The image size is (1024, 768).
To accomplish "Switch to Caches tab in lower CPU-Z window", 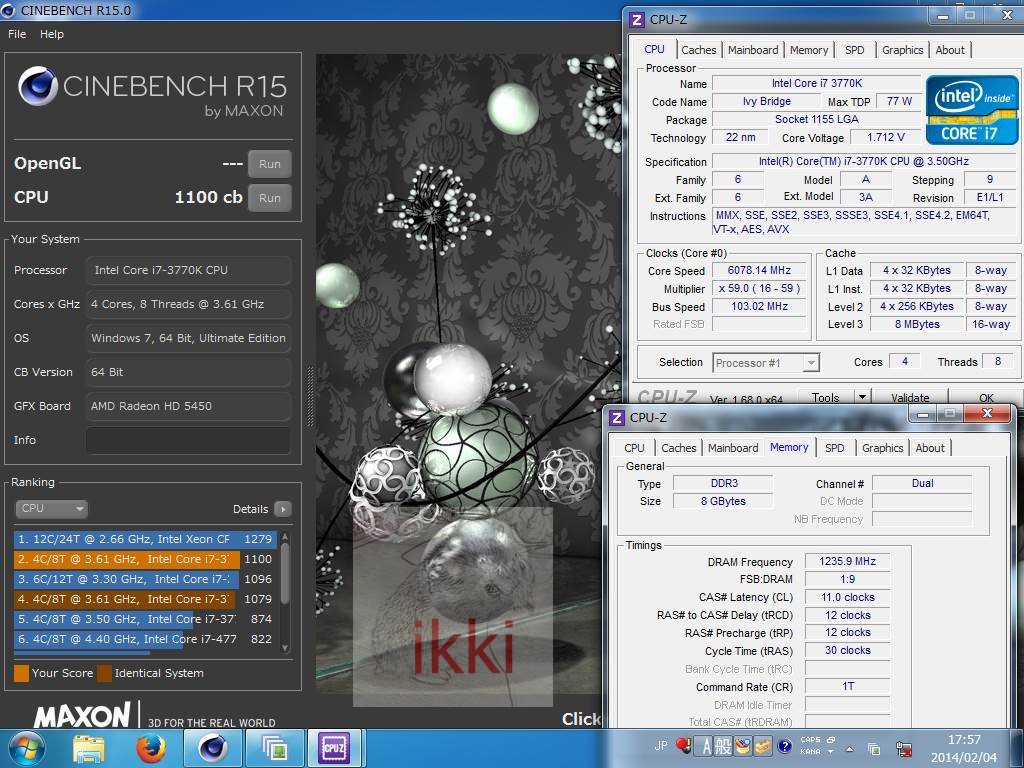I will click(679, 448).
